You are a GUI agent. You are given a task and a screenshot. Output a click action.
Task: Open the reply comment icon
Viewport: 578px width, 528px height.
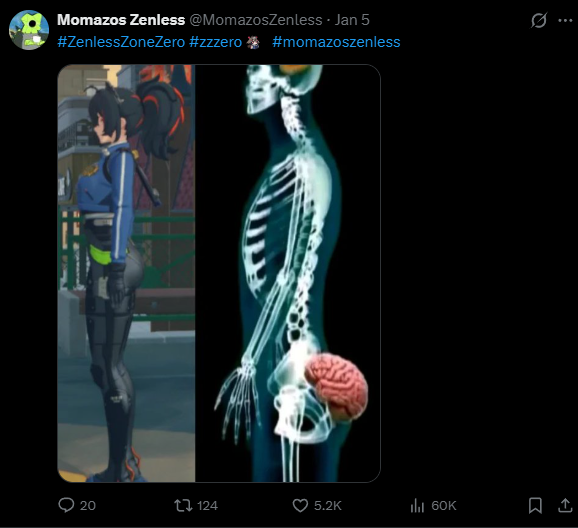(66, 505)
